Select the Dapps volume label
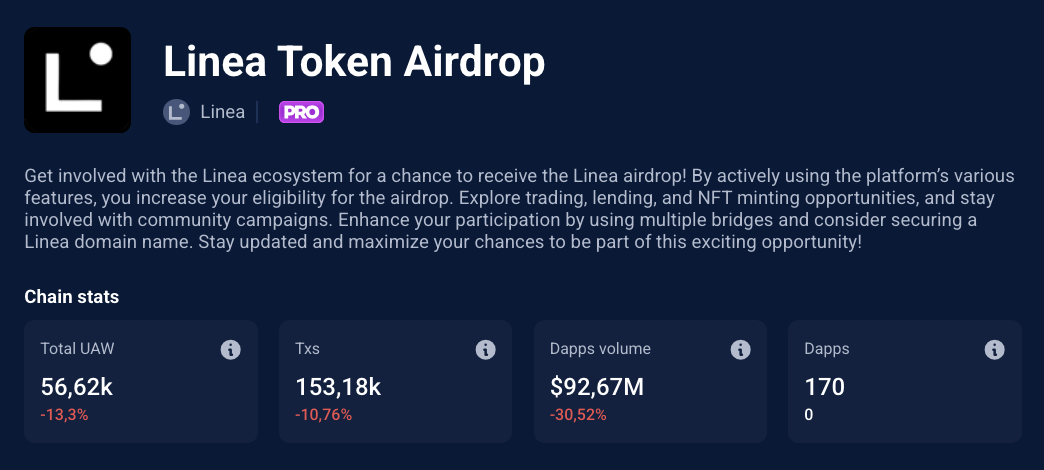1044x470 pixels. (x=600, y=349)
